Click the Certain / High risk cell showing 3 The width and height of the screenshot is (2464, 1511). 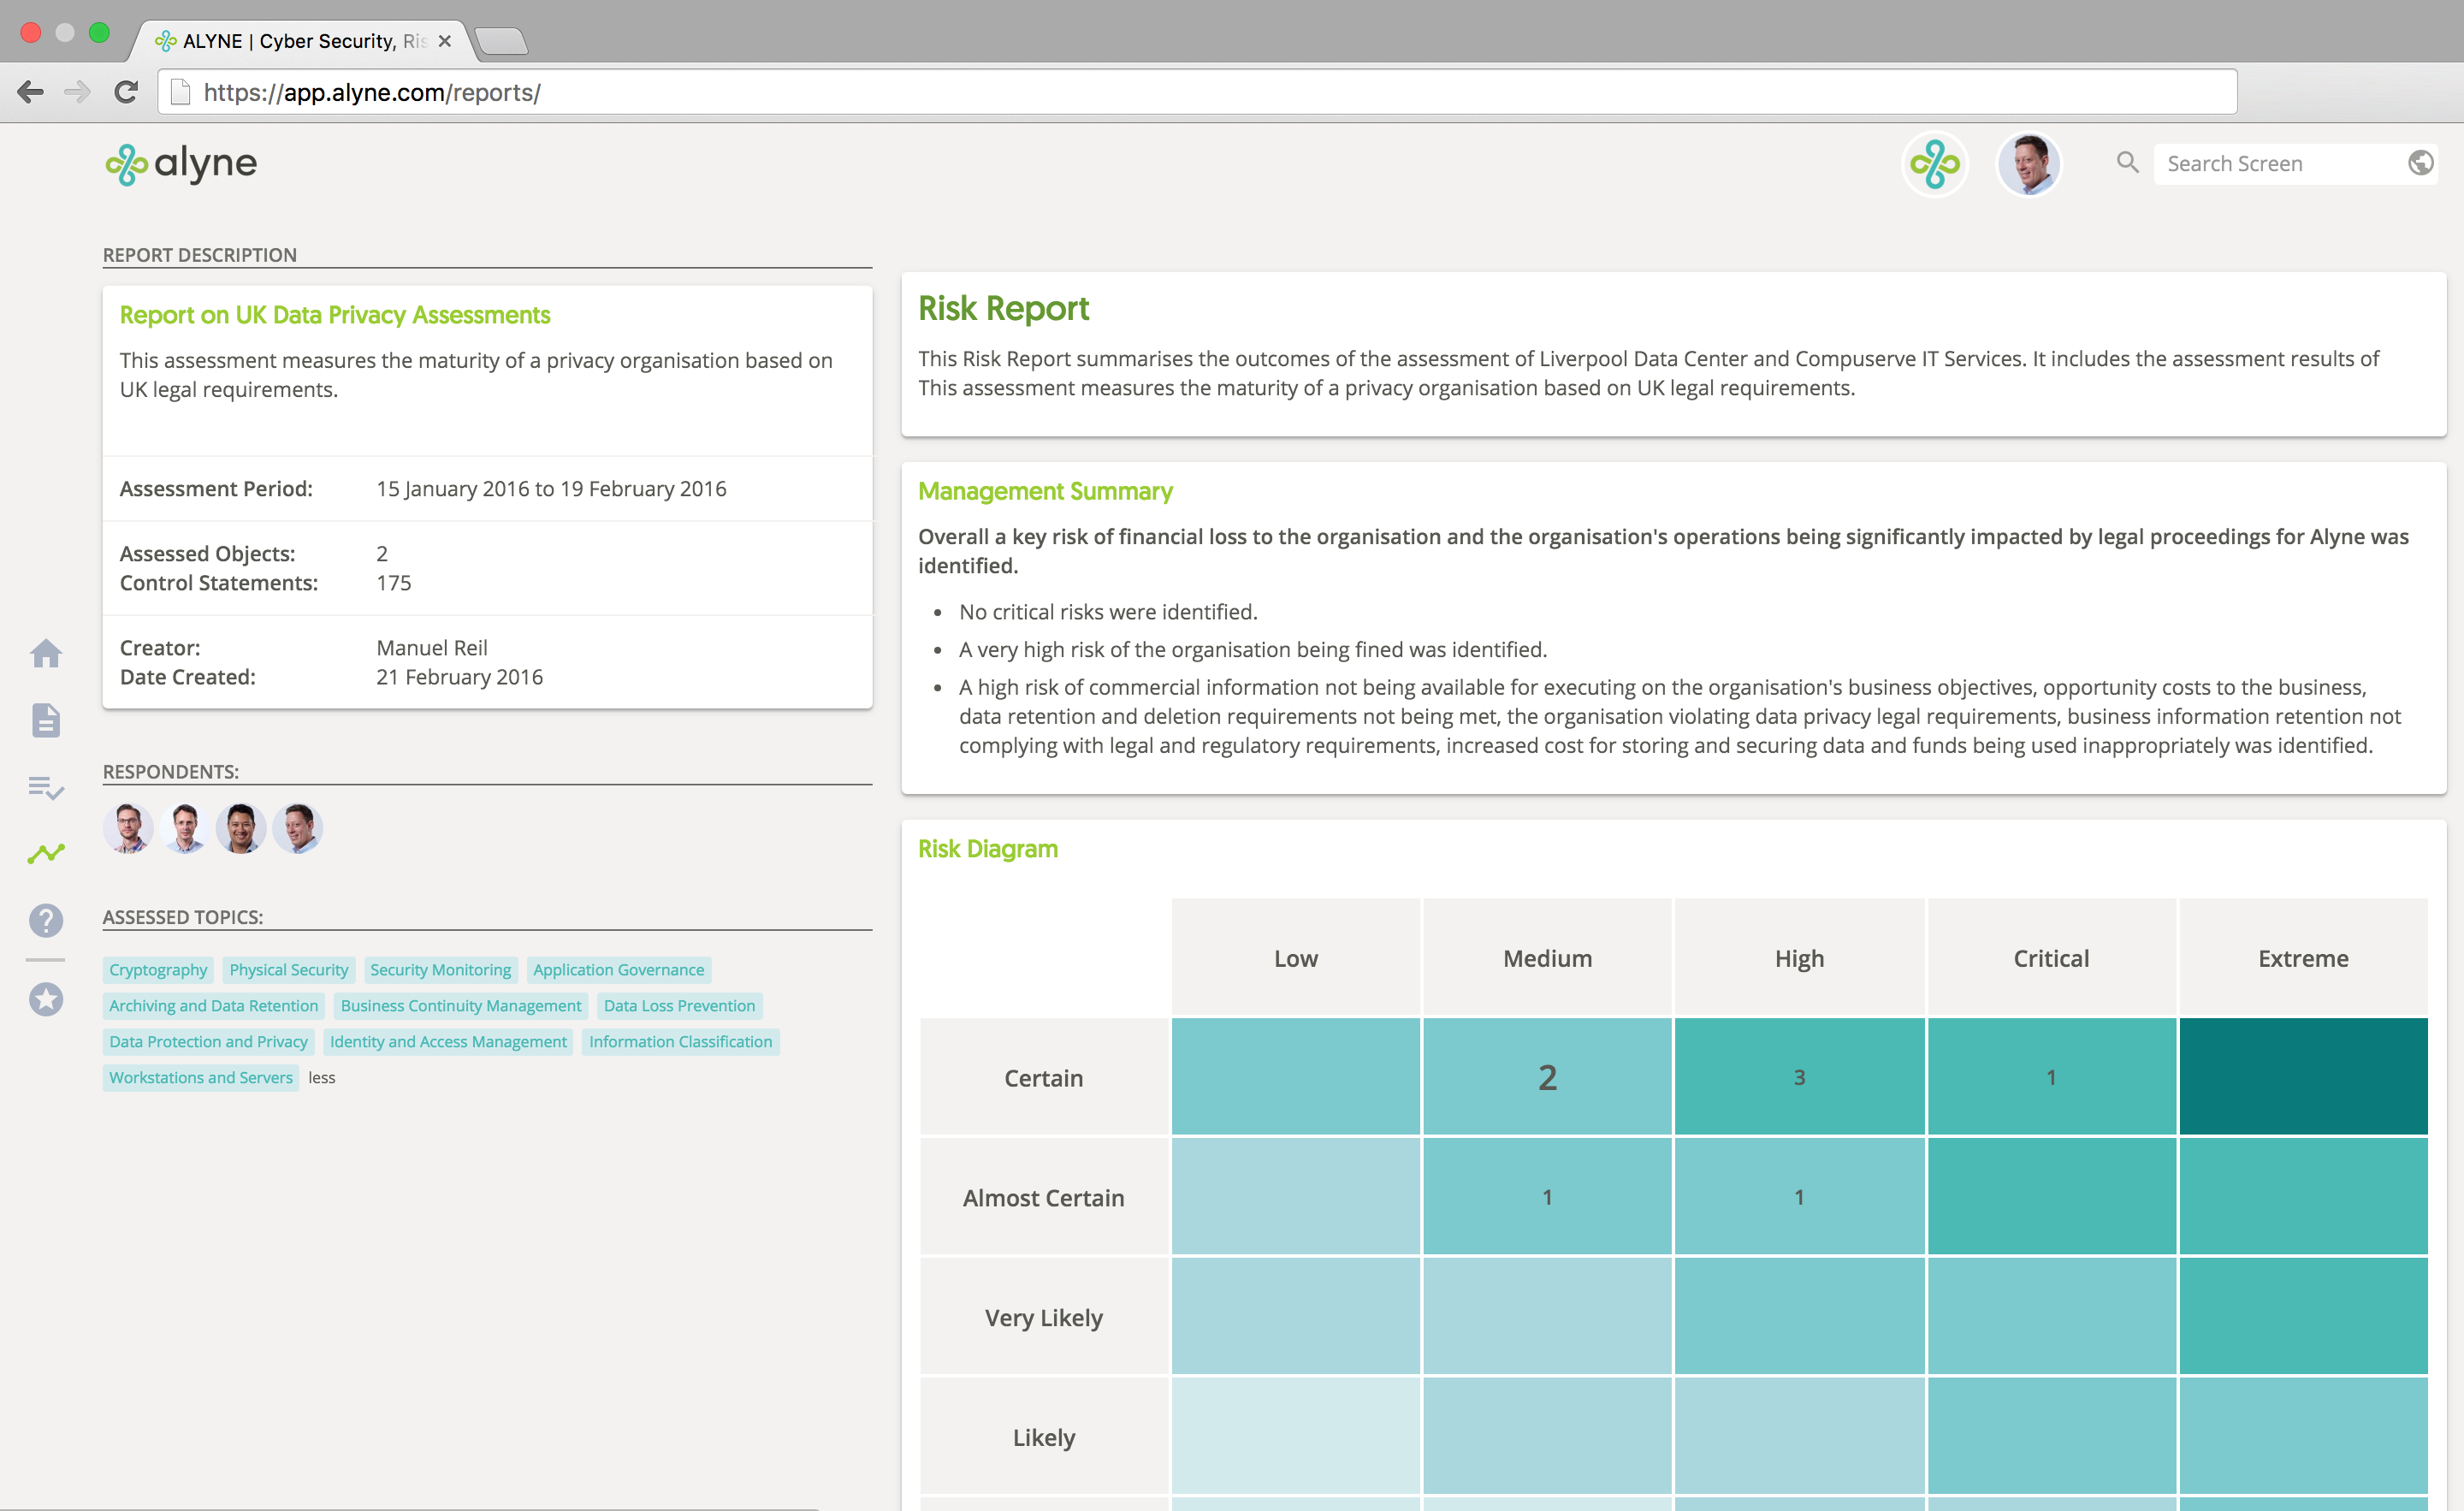(x=1798, y=1077)
